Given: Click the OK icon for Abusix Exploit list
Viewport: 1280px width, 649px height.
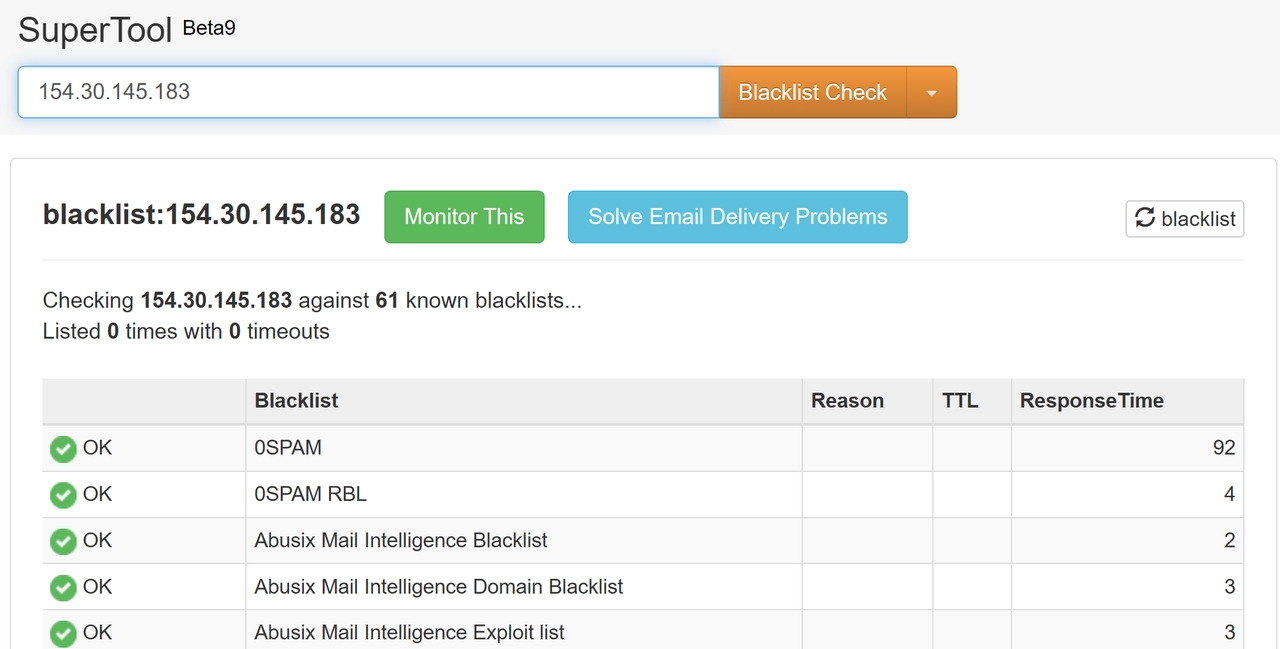Looking at the screenshot, I should 63,633.
